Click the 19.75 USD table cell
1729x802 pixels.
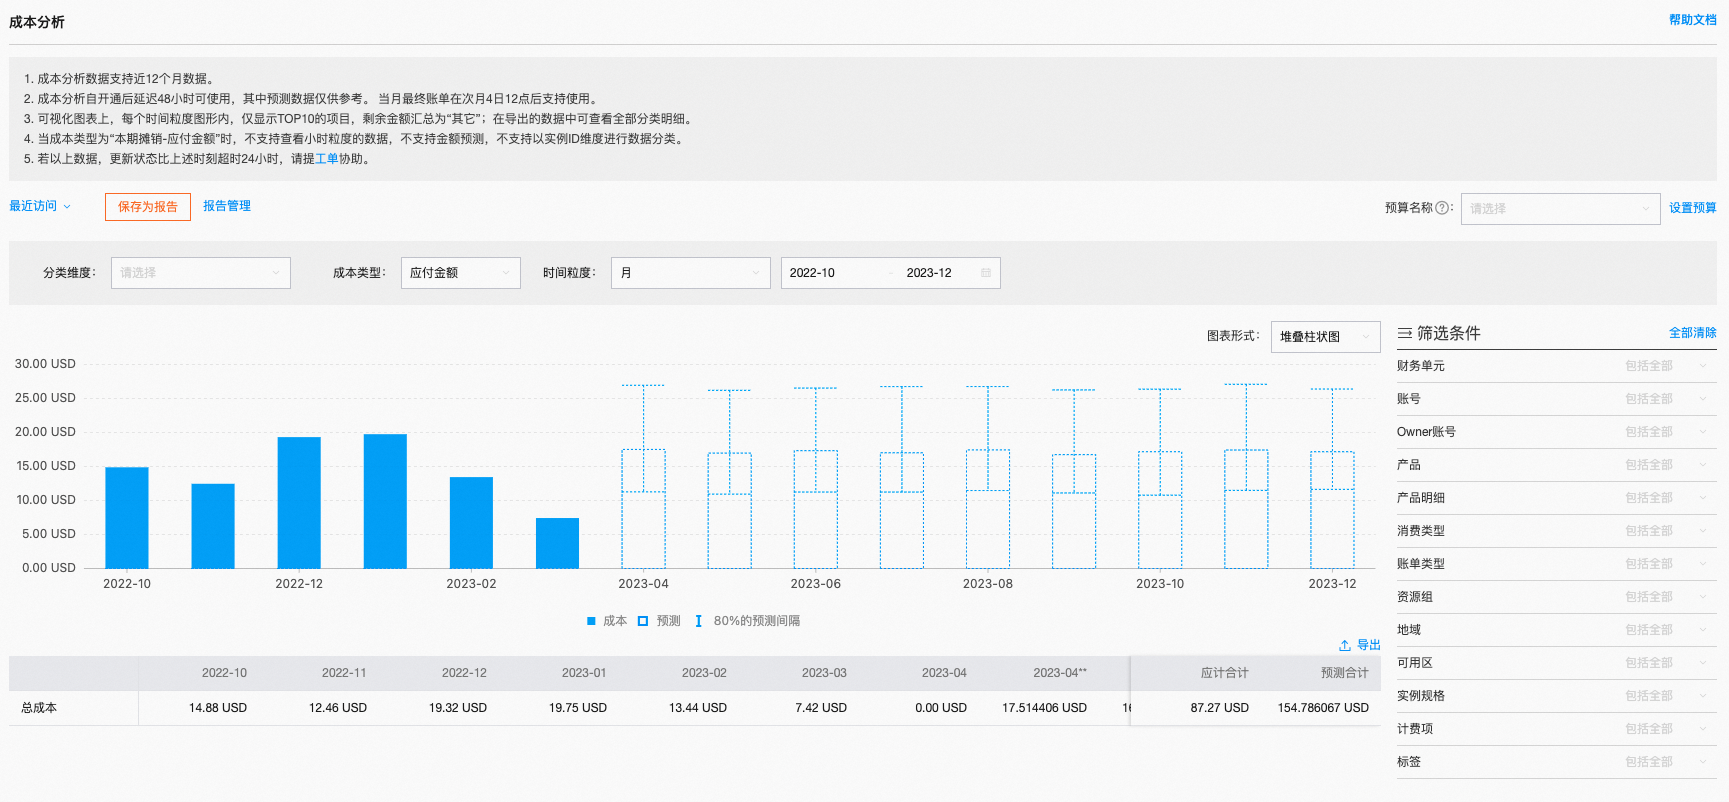pos(577,708)
